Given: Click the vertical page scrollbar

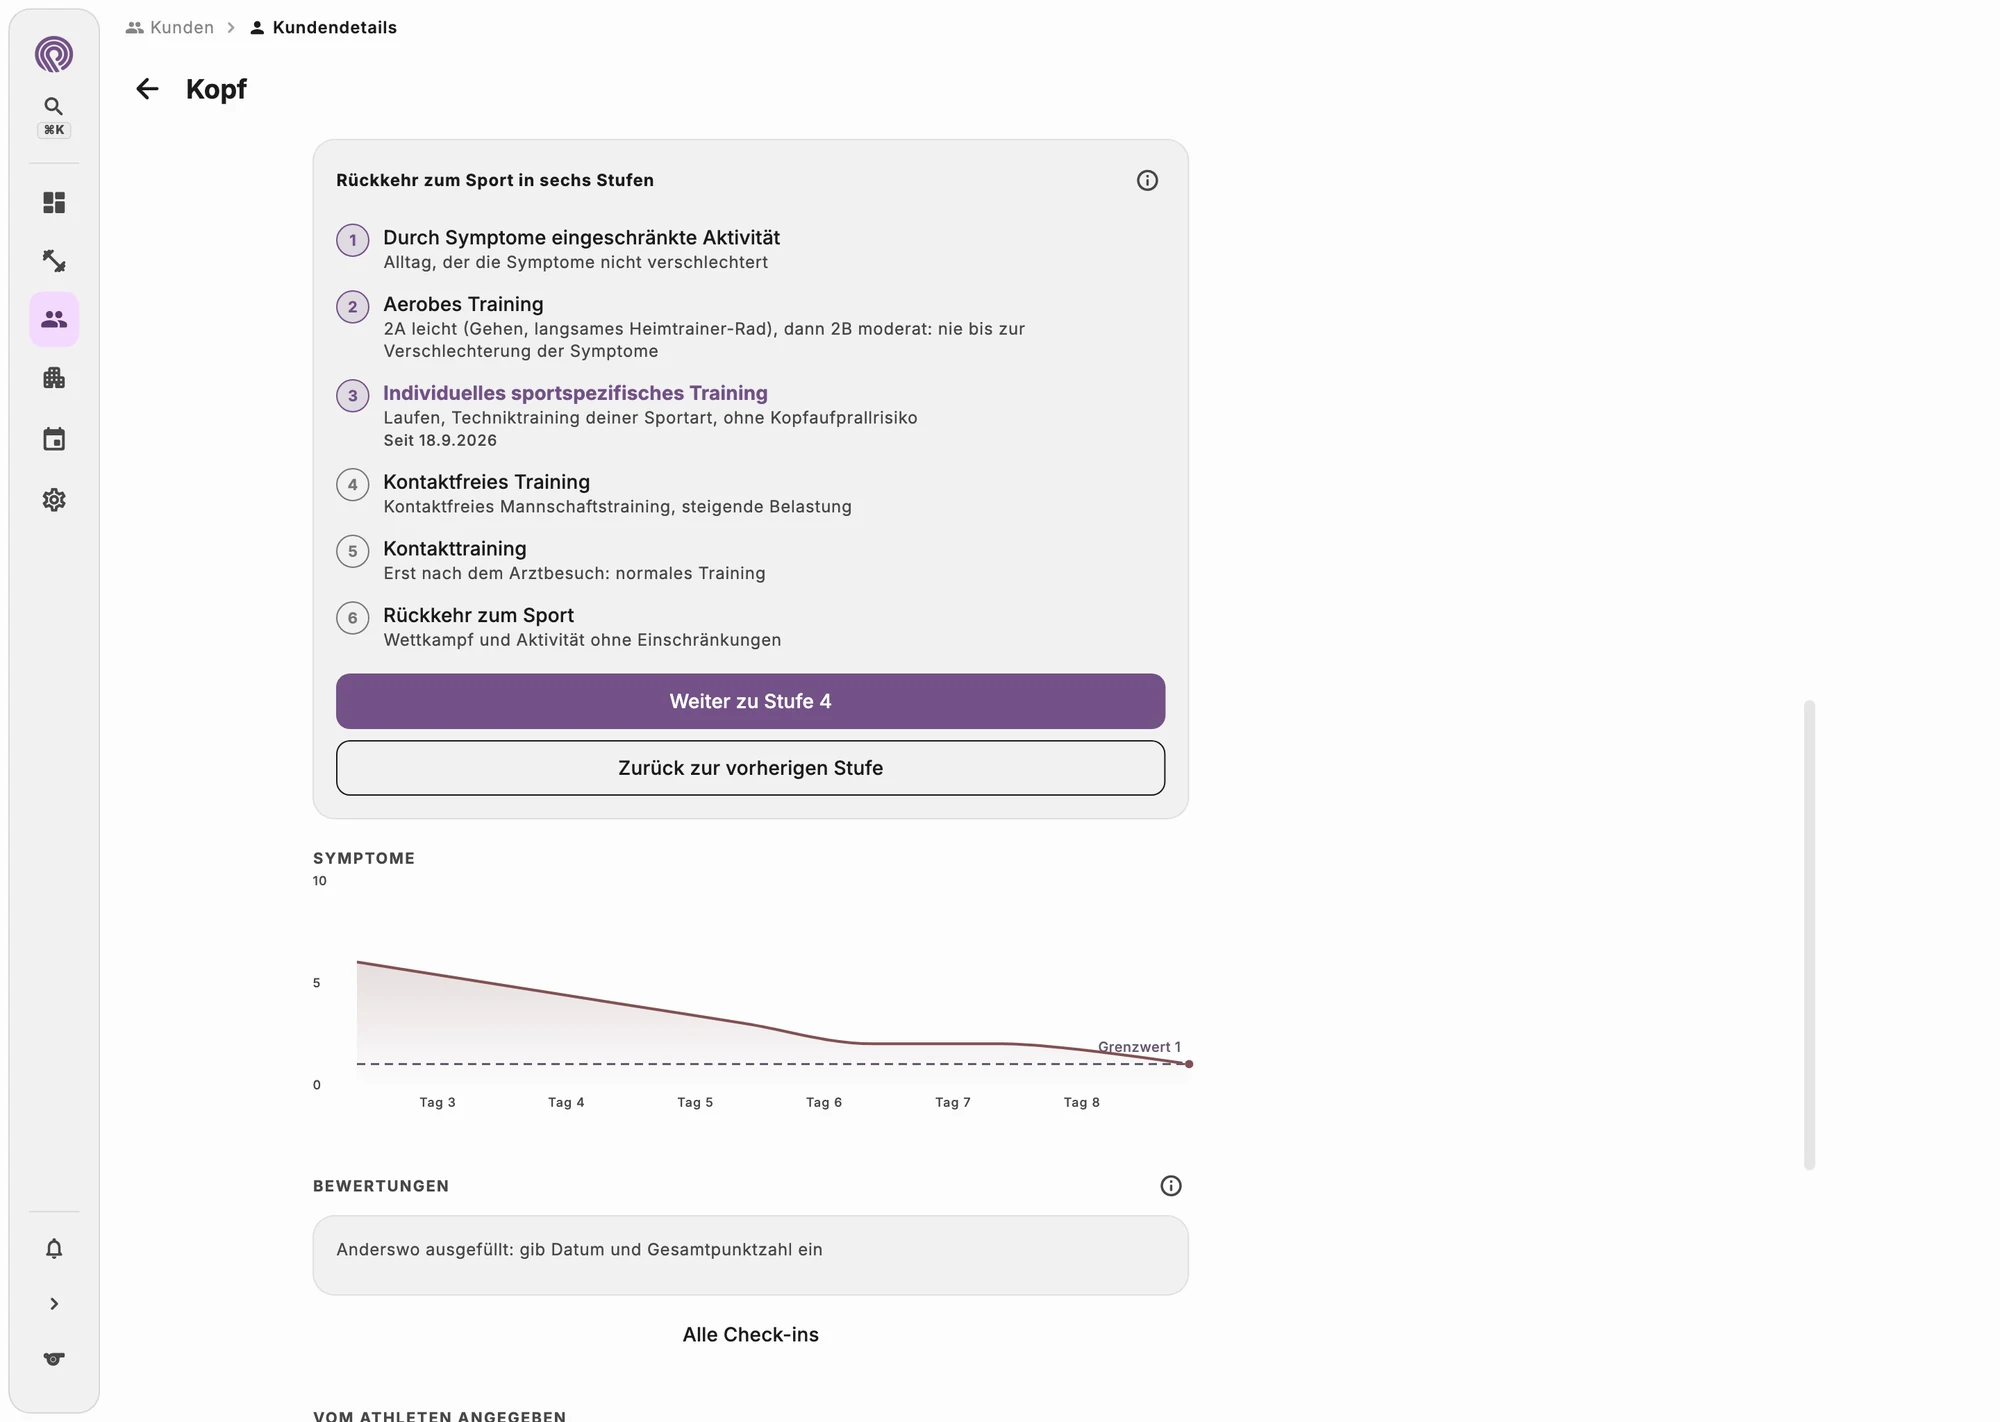Looking at the screenshot, I should [x=1809, y=935].
